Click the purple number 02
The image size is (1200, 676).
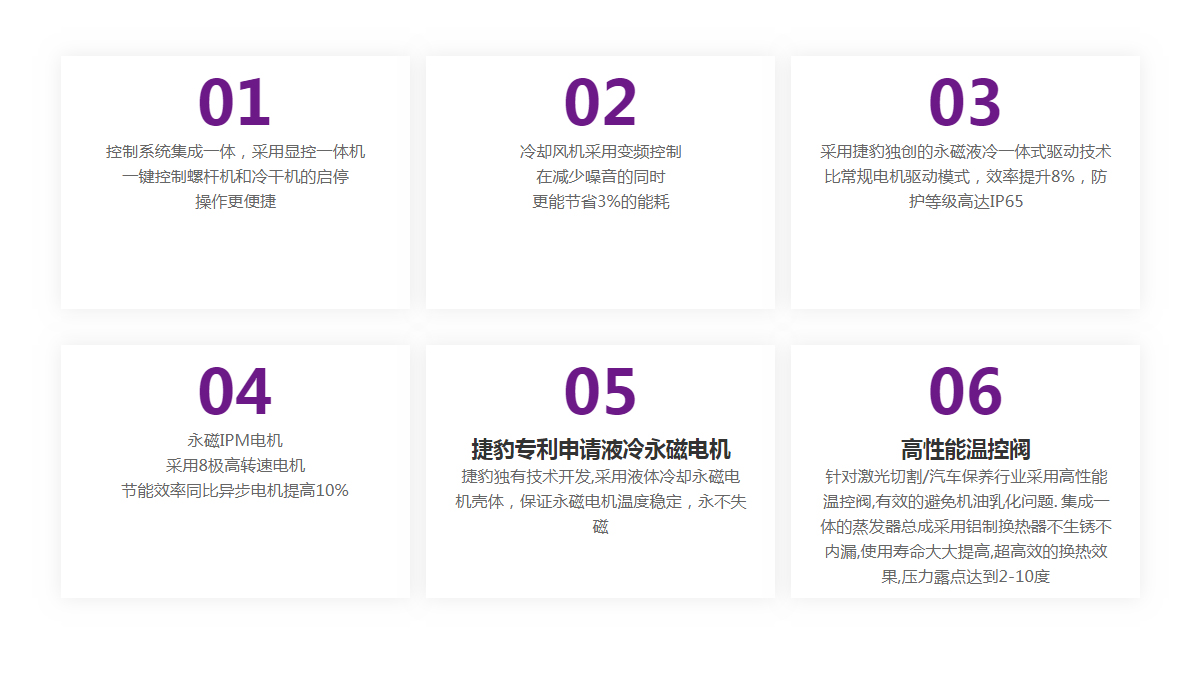600,104
